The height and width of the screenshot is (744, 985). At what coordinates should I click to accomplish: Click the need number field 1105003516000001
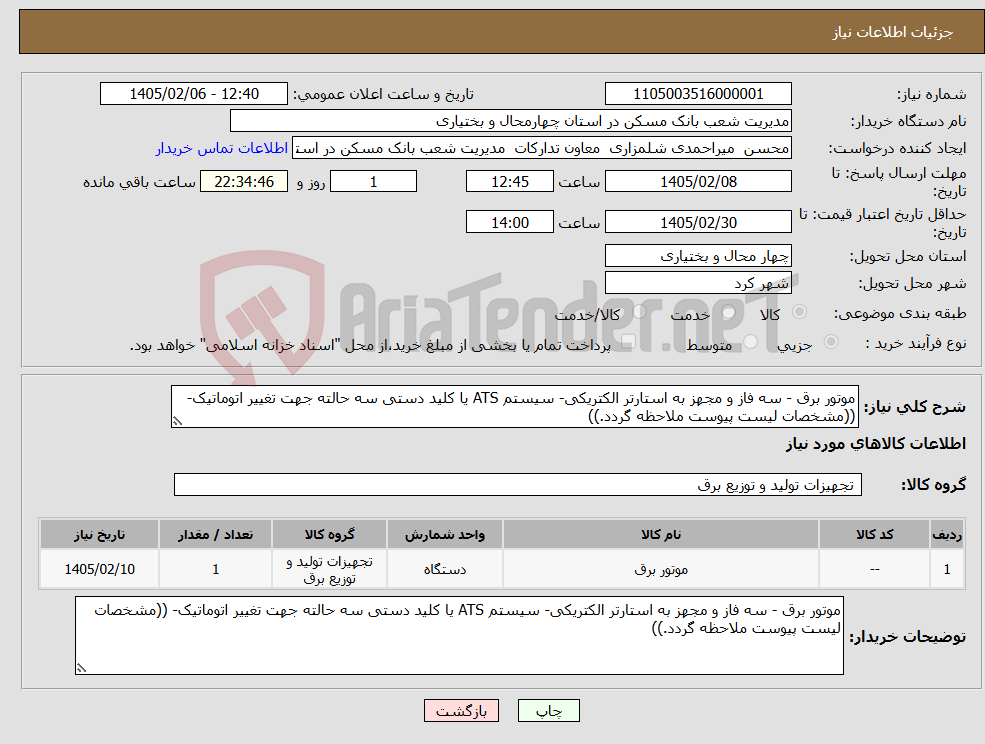click(x=698, y=94)
